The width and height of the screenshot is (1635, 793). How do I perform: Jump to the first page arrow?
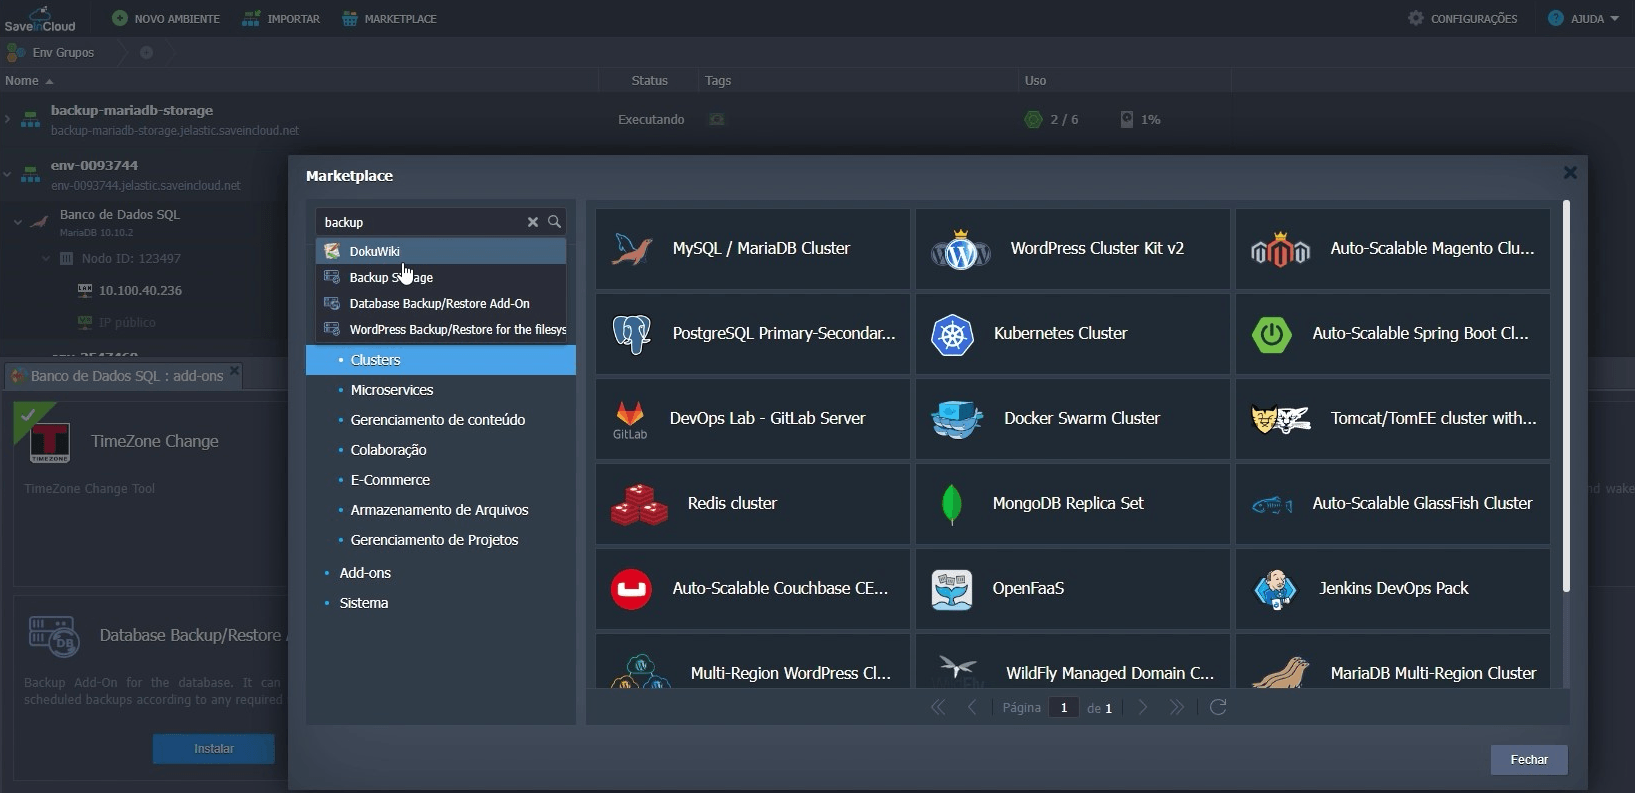[938, 707]
